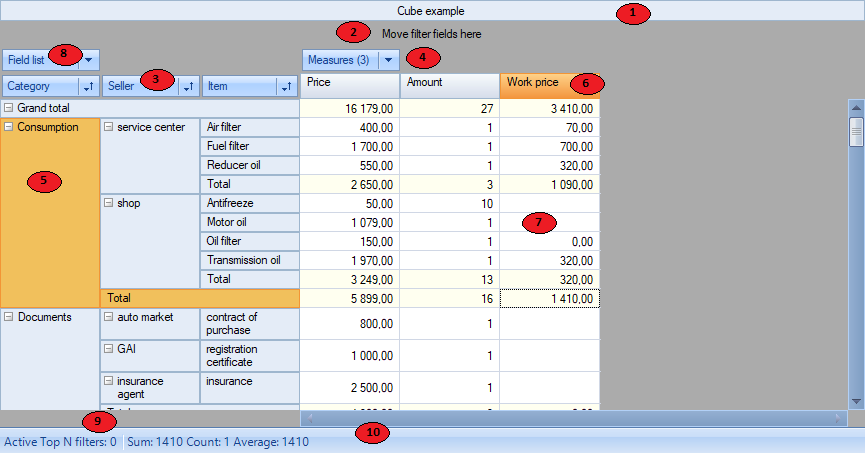The width and height of the screenshot is (865, 453).
Task: Click the horizontal scrollbar left arrow
Action: [x=309, y=418]
